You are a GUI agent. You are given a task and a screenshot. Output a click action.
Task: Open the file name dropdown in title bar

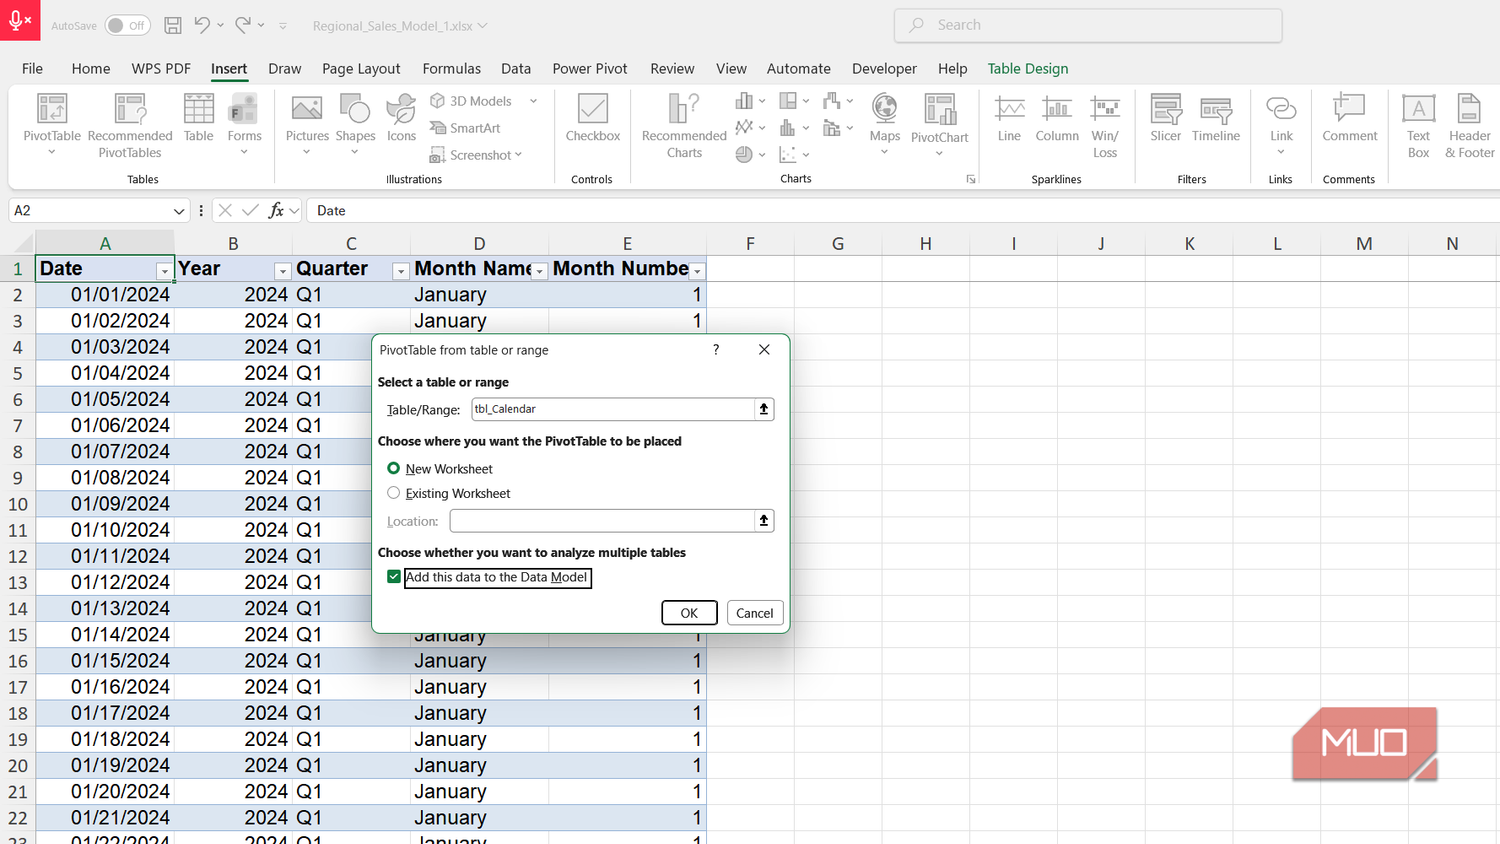tap(483, 26)
